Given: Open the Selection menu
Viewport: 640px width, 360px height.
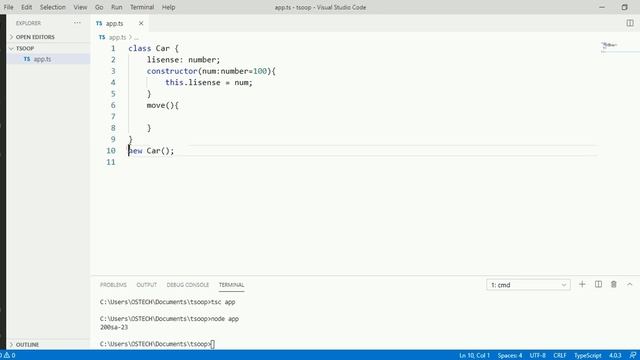Looking at the screenshot, I should [x=52, y=7].
